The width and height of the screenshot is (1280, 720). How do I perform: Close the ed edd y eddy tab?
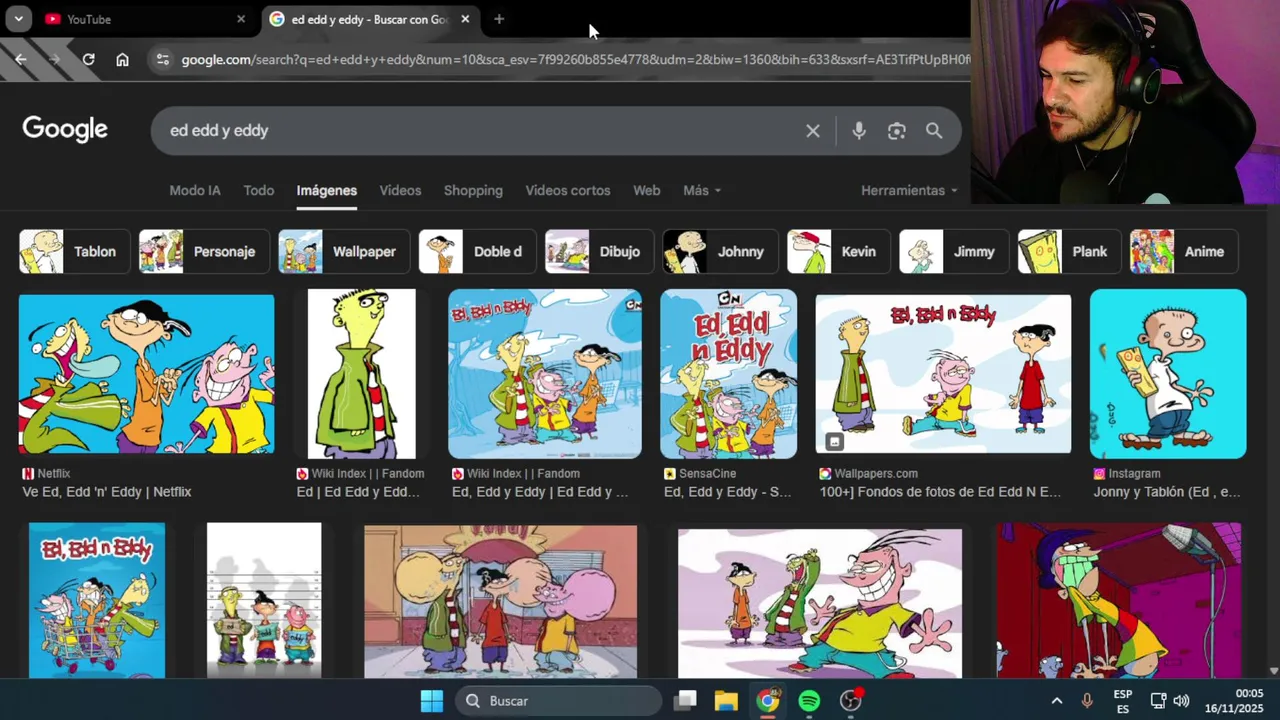pyautogui.click(x=465, y=19)
